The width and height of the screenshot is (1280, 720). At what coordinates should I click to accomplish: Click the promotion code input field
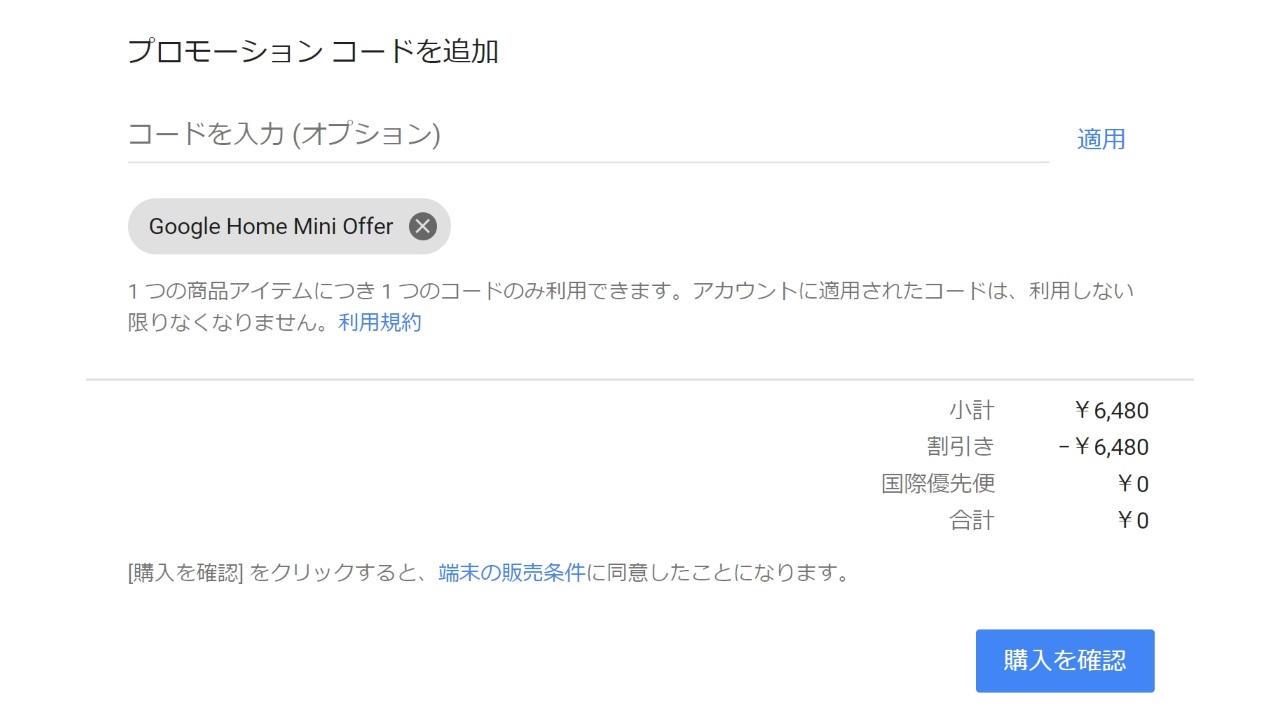587,135
